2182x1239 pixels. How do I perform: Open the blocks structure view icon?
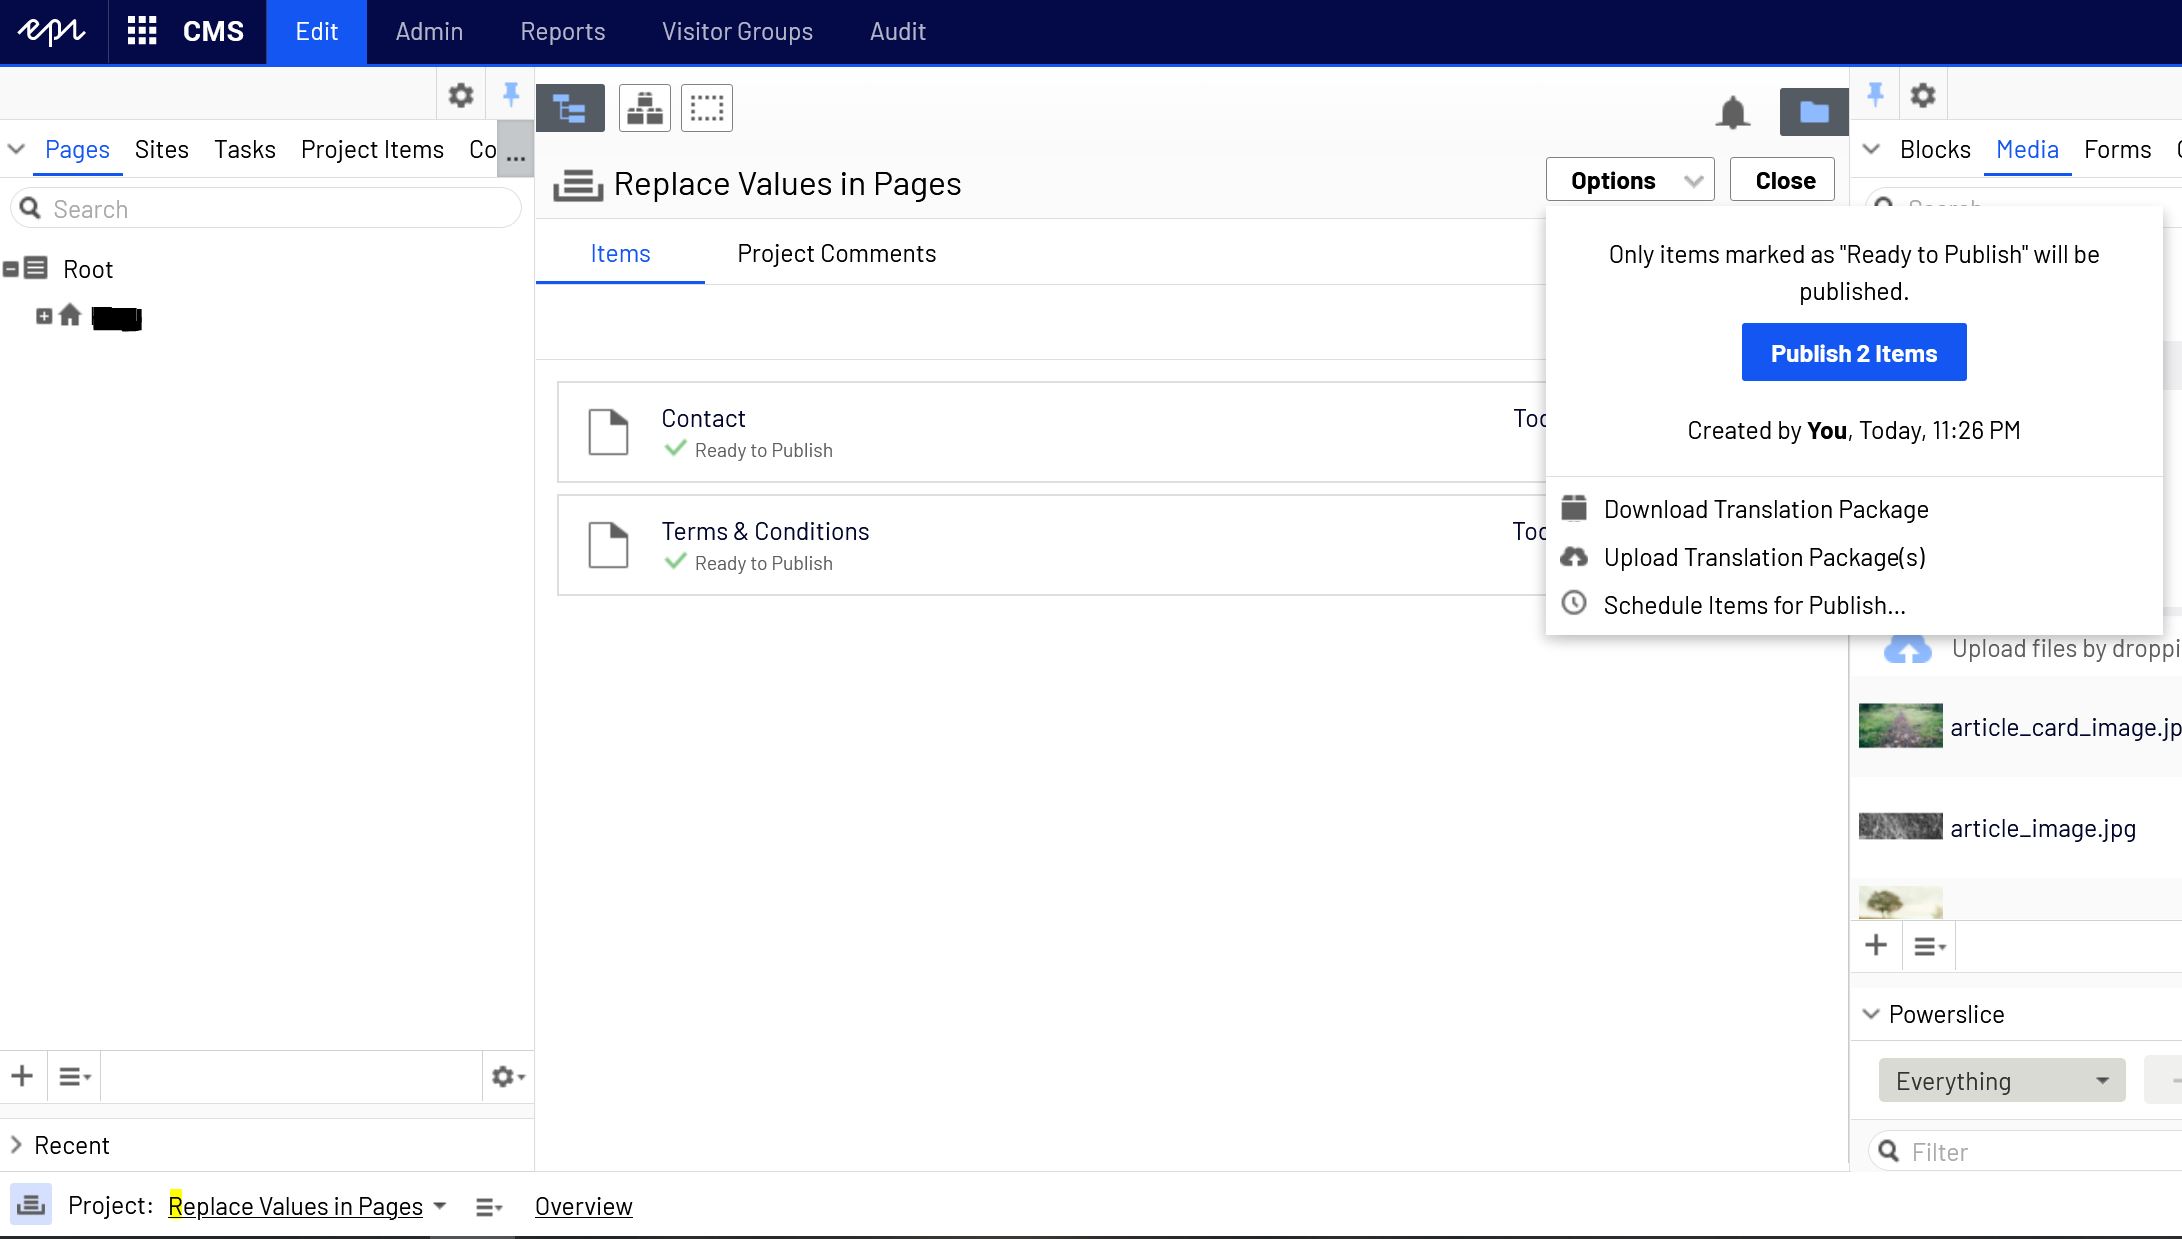[x=644, y=107]
